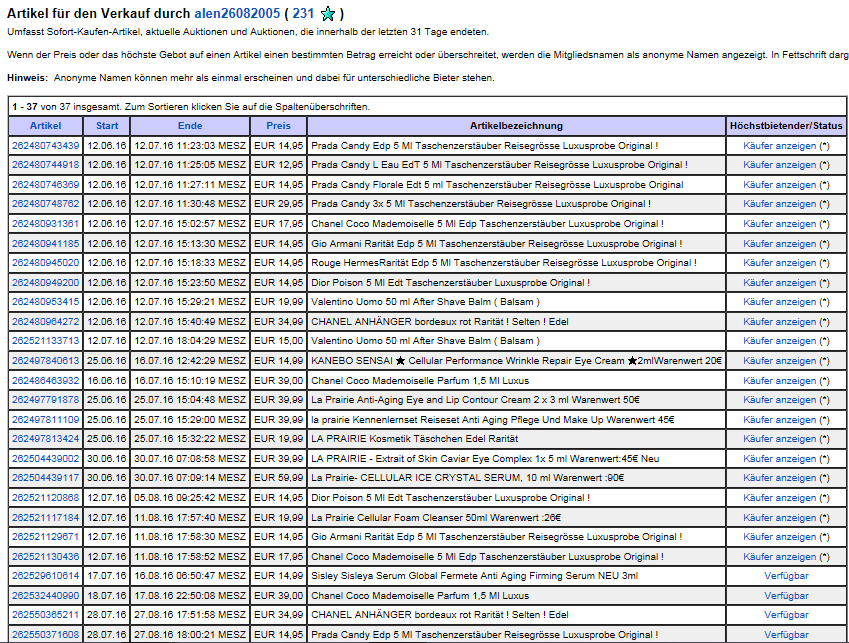Show buyer for Rouge Hermes row

pyautogui.click(x=779, y=263)
